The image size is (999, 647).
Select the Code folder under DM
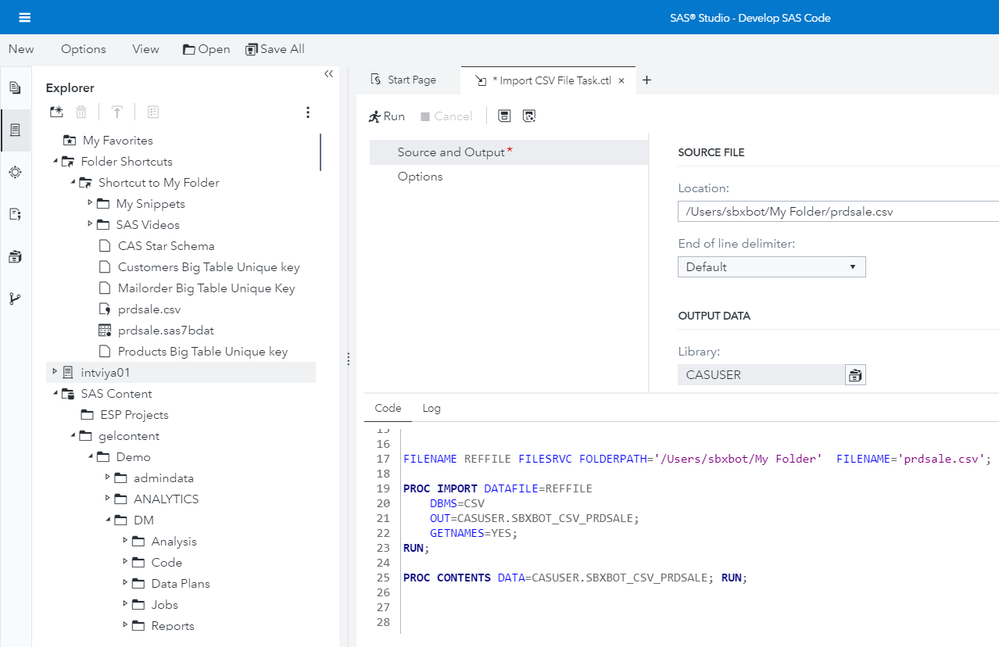[x=166, y=562]
